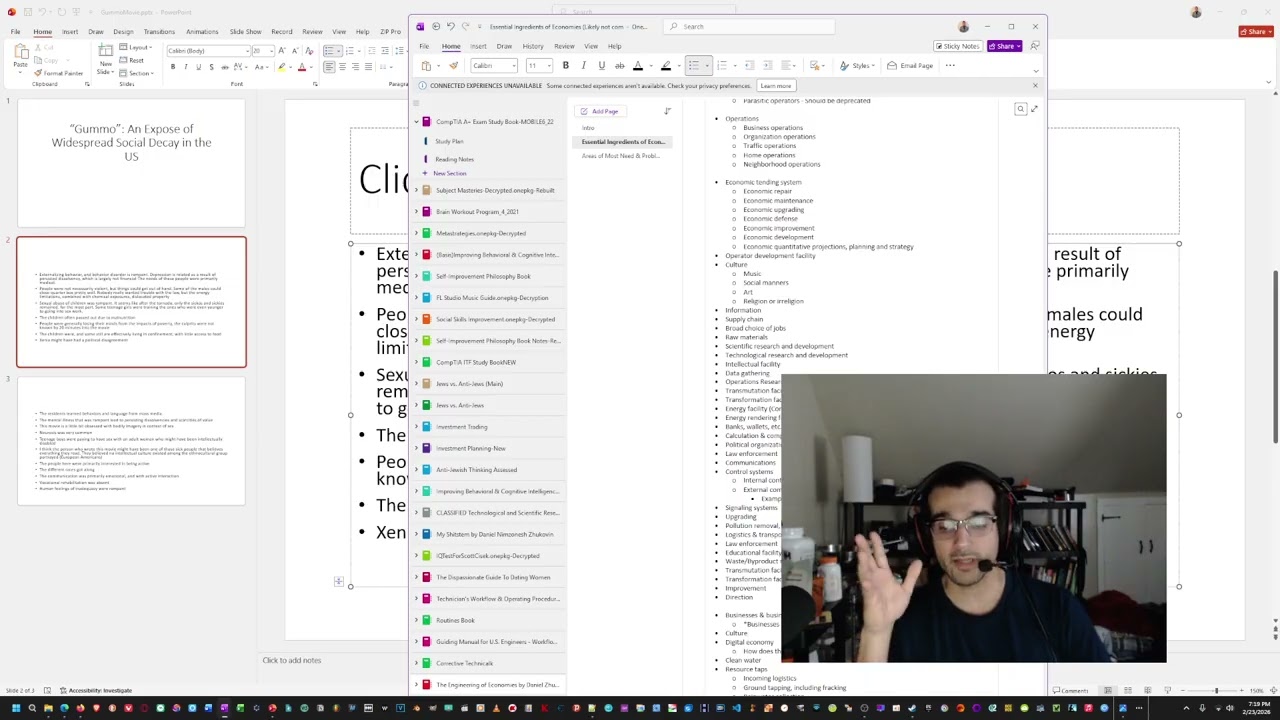Click Add Page button in OneNote

click(x=601, y=111)
